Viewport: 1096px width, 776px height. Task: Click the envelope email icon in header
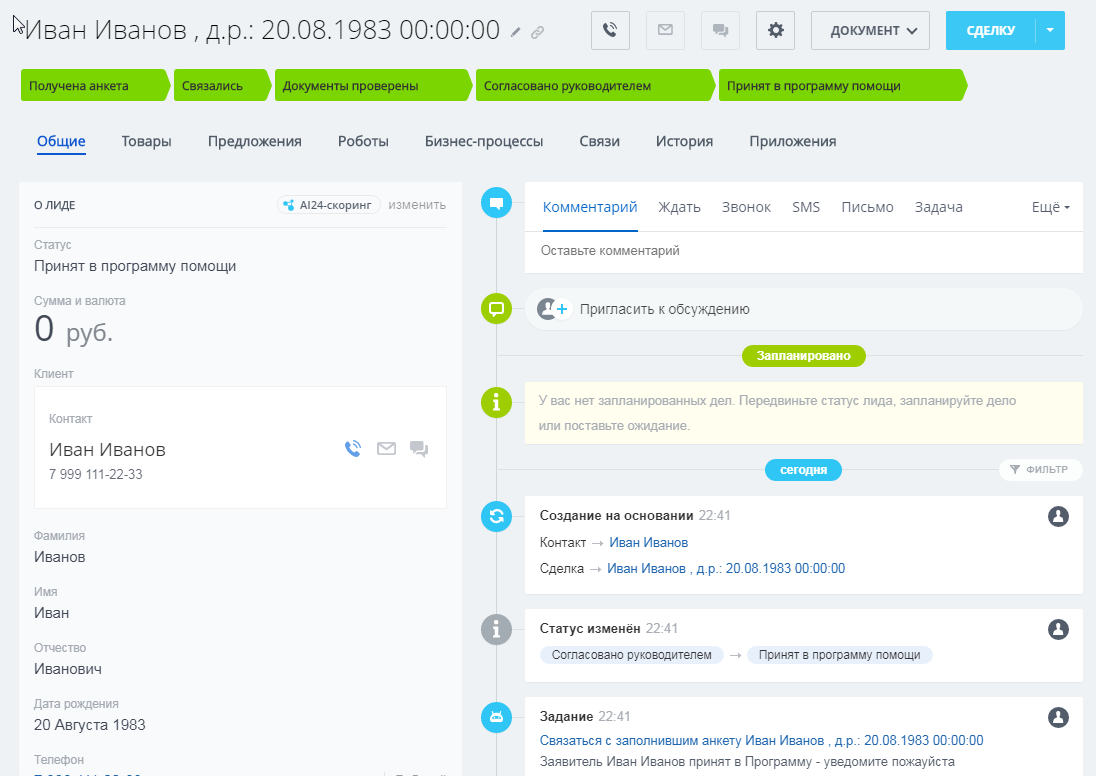coord(665,31)
